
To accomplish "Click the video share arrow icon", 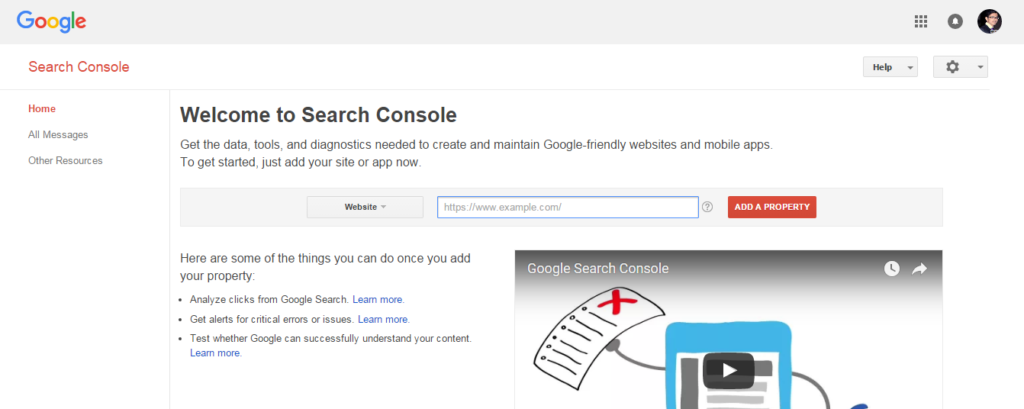I will (x=920, y=268).
